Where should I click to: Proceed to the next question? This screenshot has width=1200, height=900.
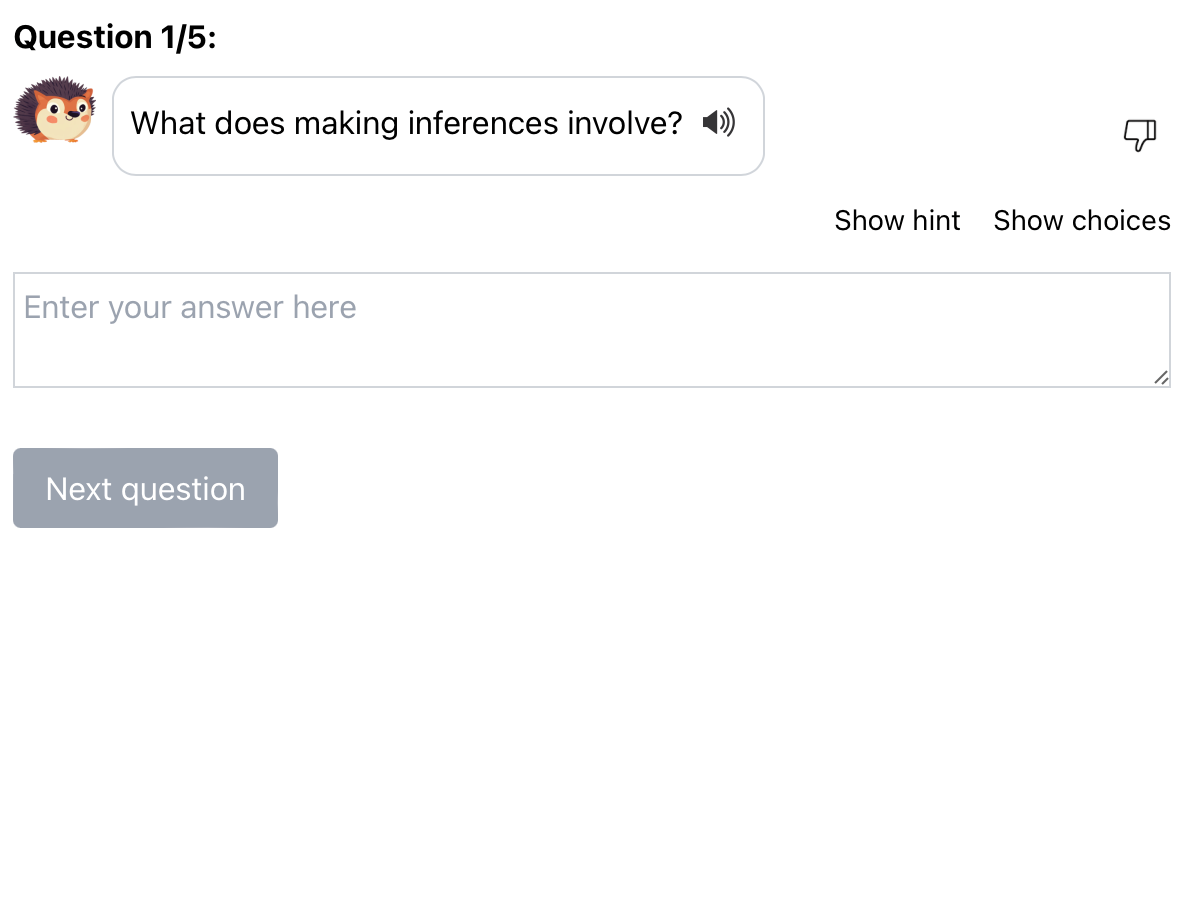145,488
